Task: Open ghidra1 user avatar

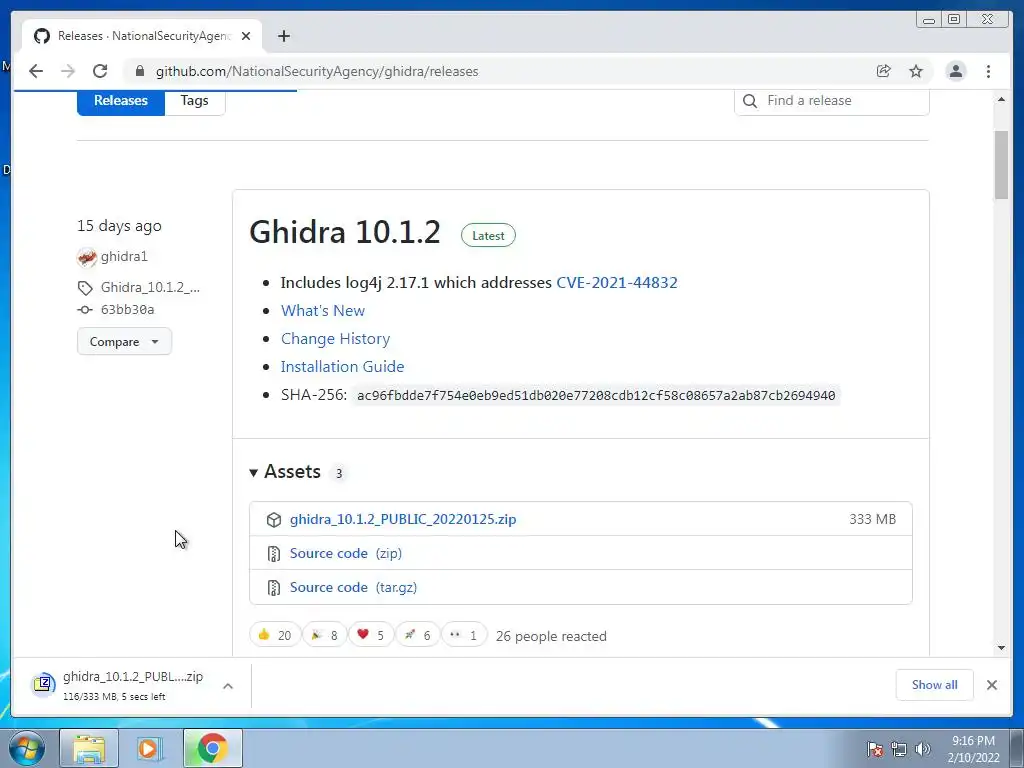Action: click(x=87, y=257)
